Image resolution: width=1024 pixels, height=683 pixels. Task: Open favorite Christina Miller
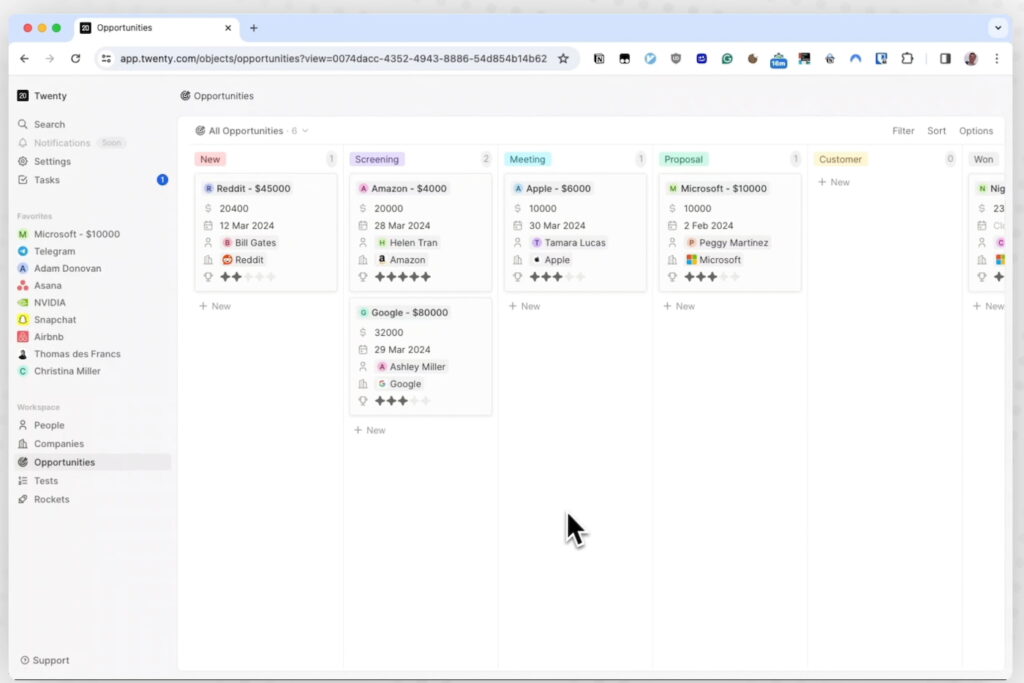(59, 371)
